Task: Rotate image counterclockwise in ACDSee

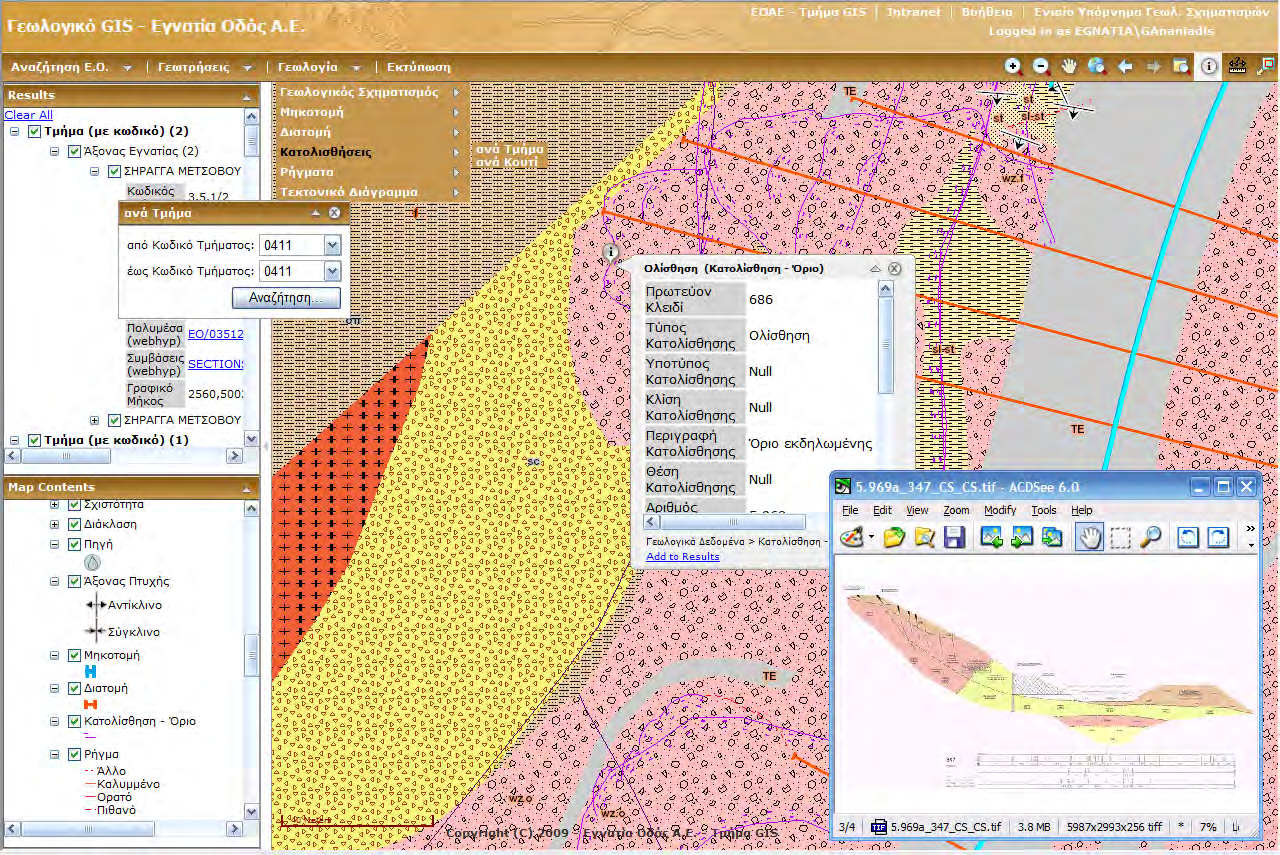Action: coord(1187,537)
